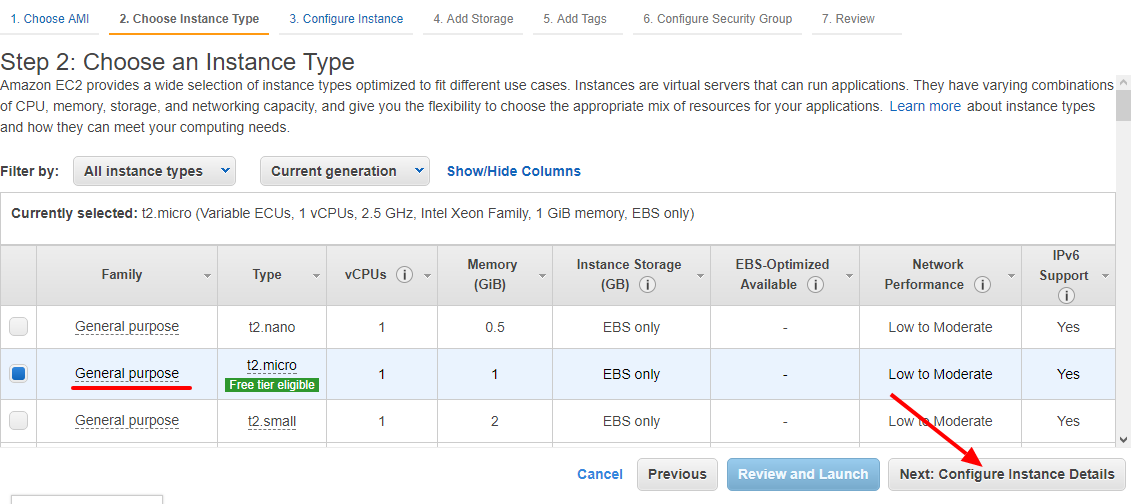Open the Network Performance column sort arrow

pos(1011,277)
